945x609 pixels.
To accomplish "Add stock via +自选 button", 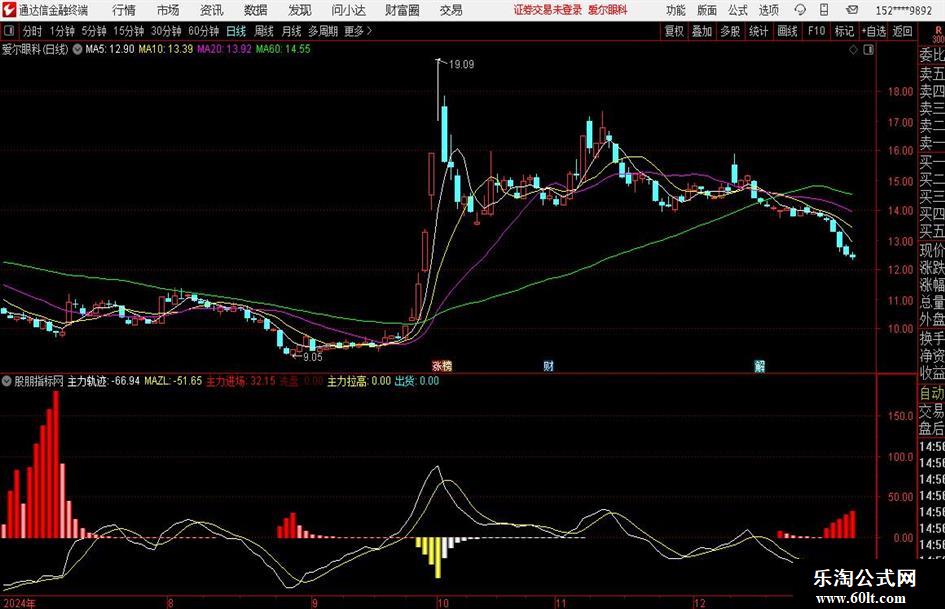I will click(873, 31).
